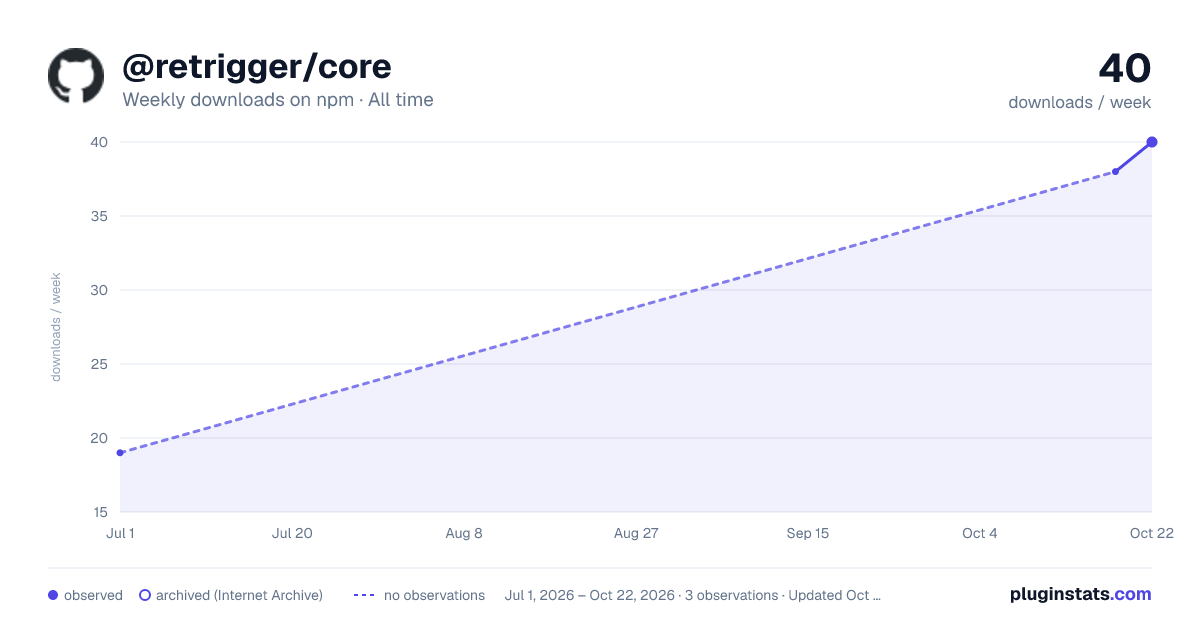Click the 'no observations' legend label
The height and width of the screenshot is (630, 1200).
point(434,595)
